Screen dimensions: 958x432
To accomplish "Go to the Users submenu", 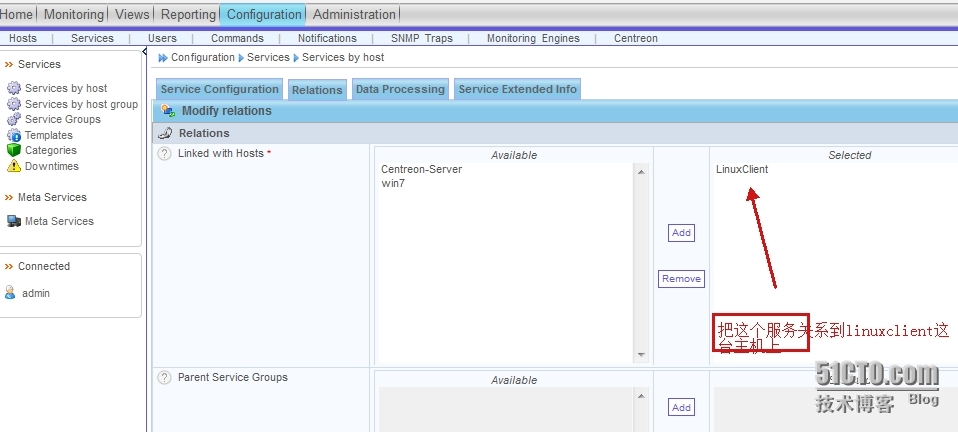I will [162, 38].
